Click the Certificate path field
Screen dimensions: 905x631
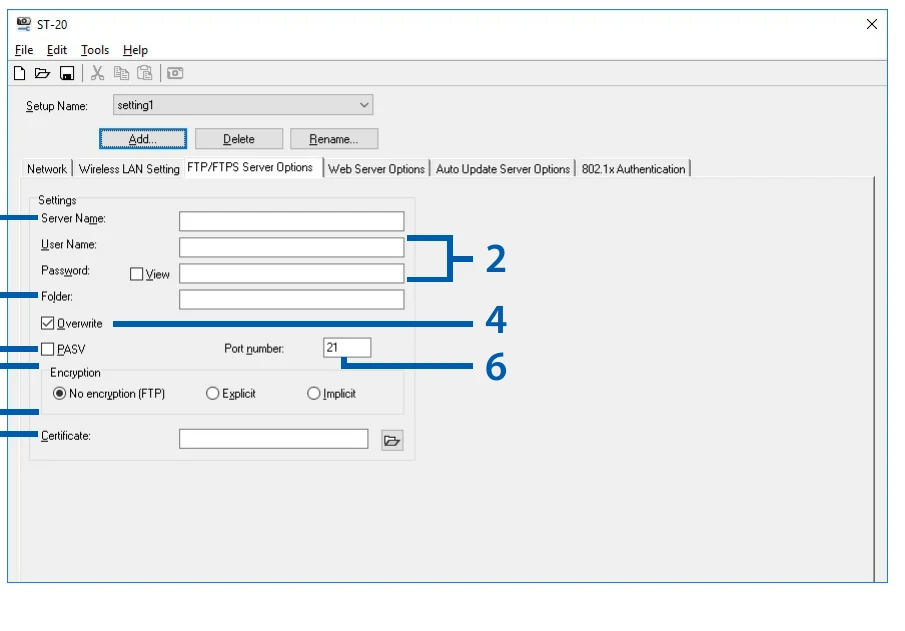pyautogui.click(x=274, y=439)
